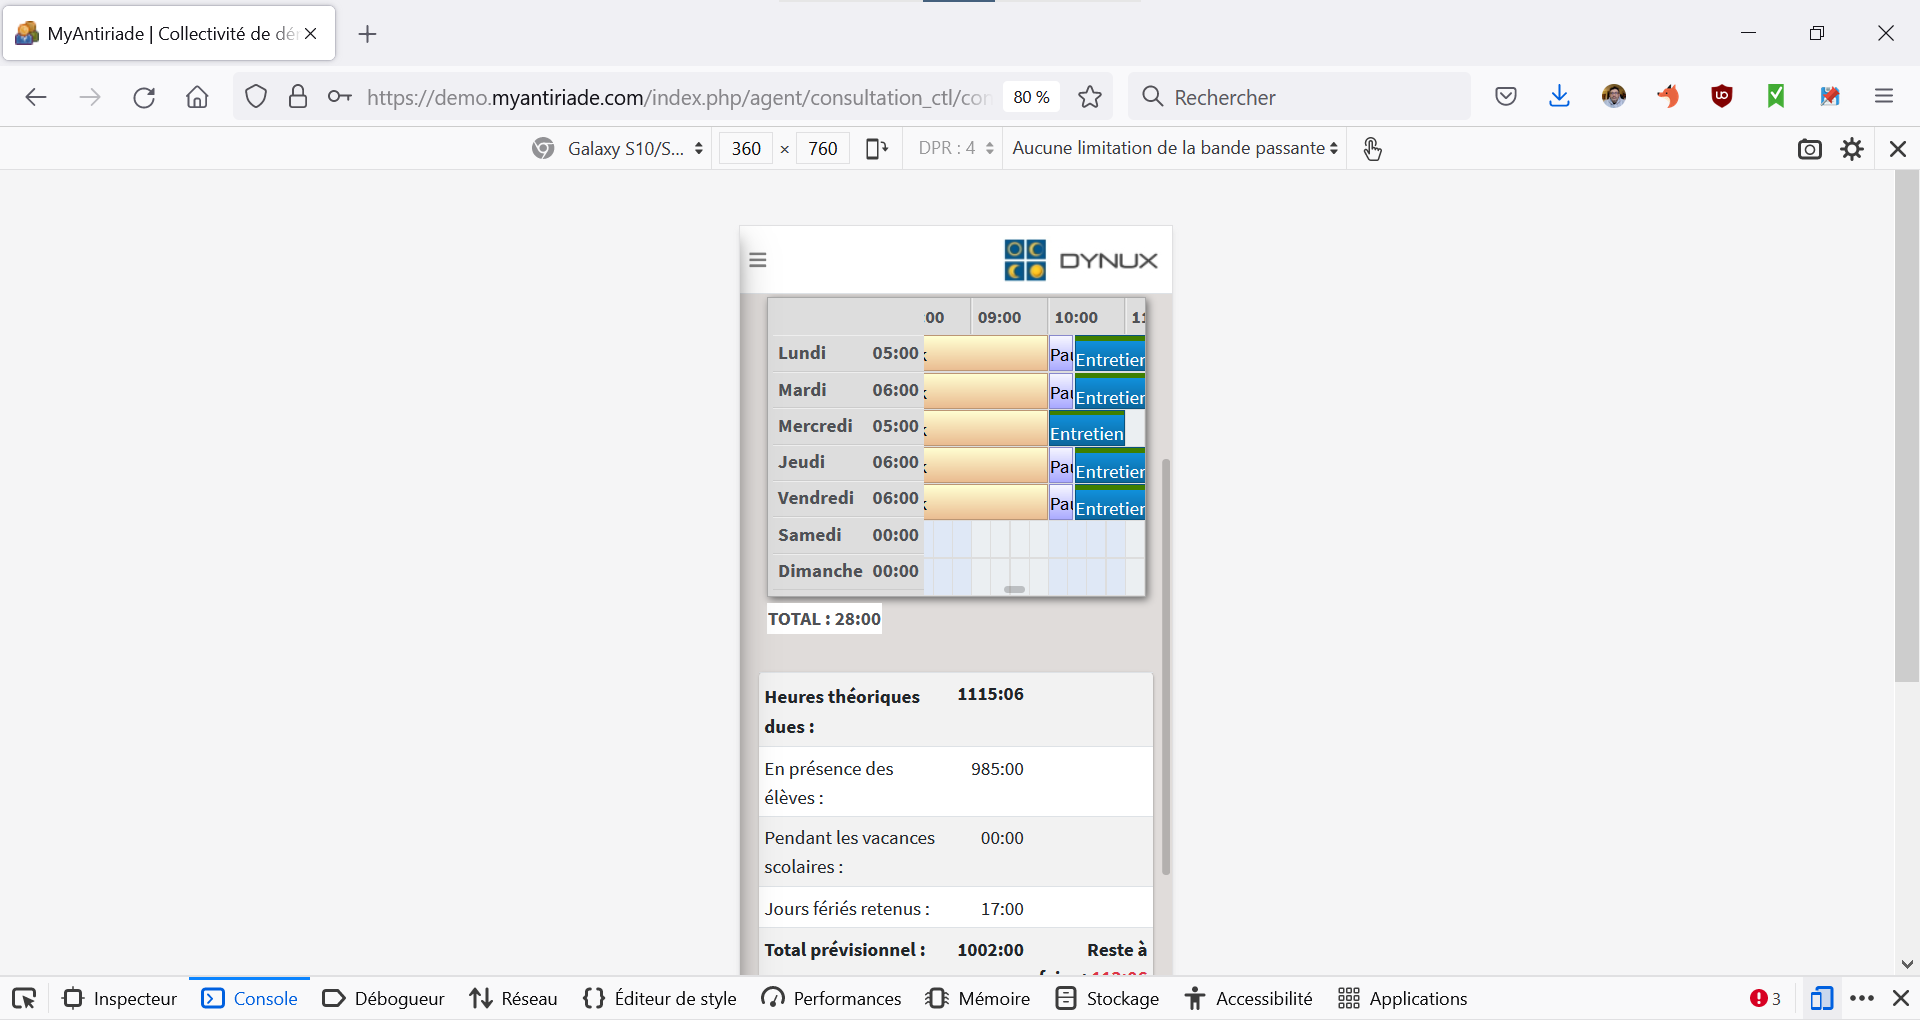Click the browser window vertical scrollbar

coord(1906,426)
